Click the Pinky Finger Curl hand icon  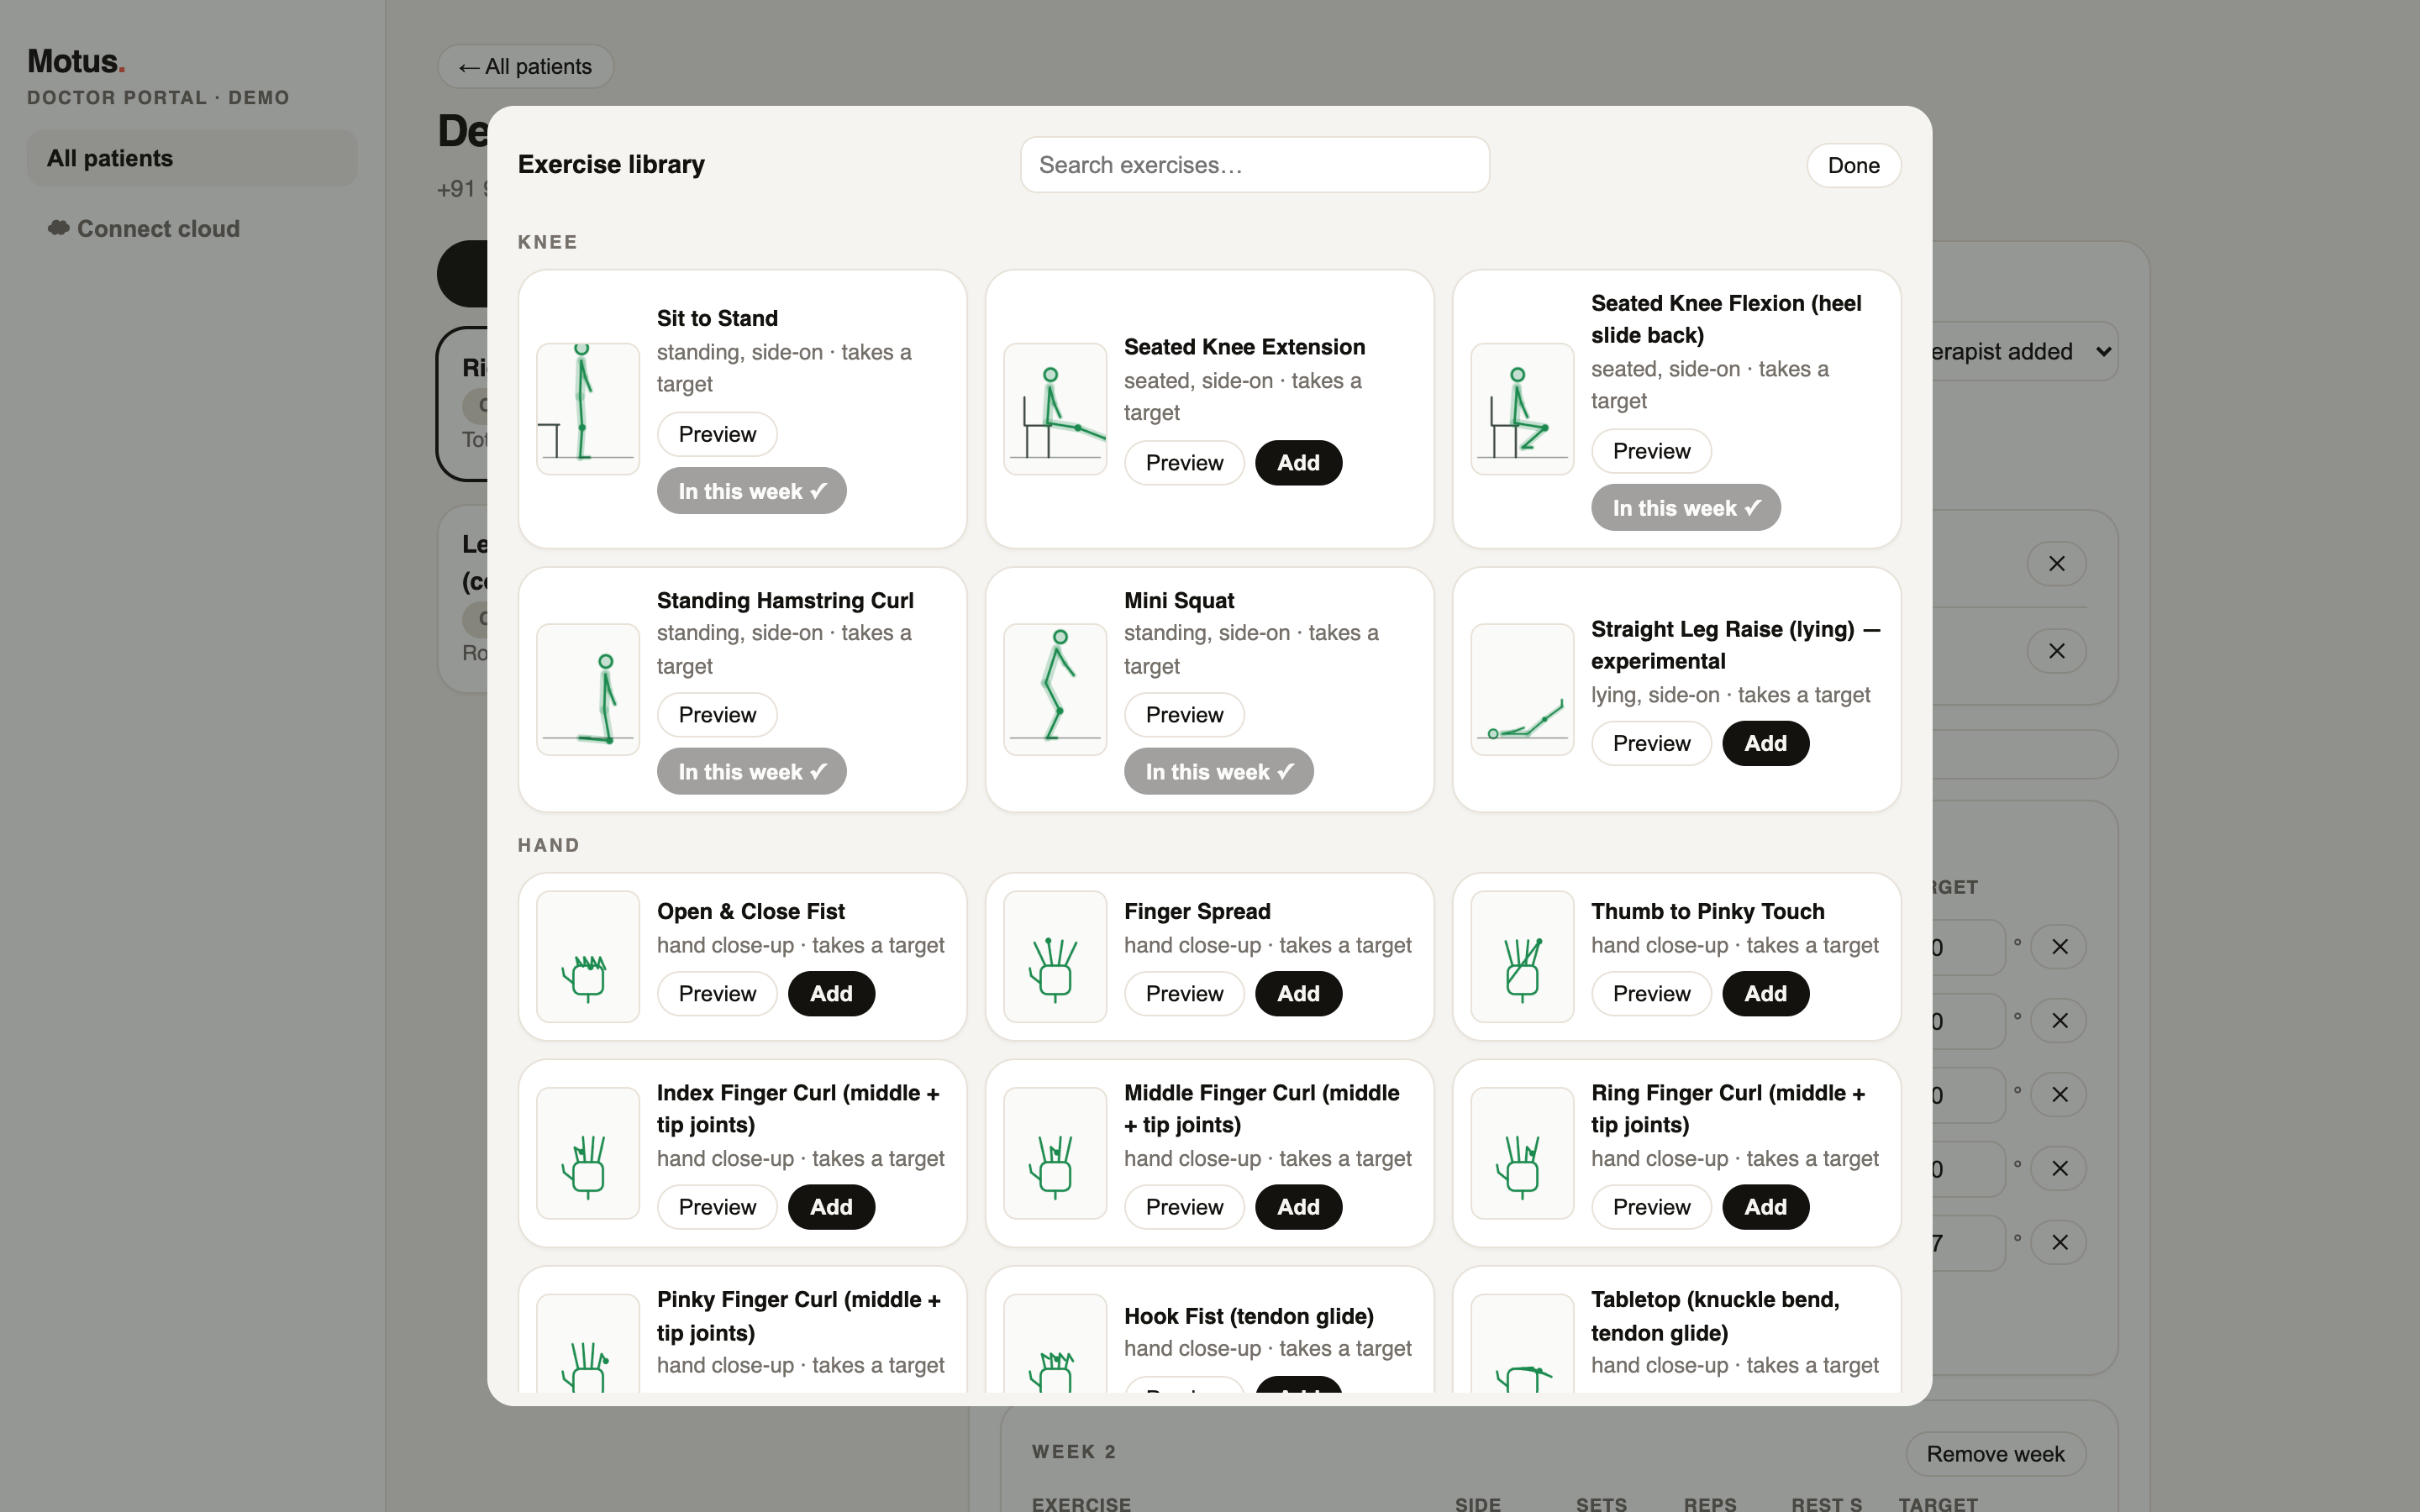click(588, 1345)
